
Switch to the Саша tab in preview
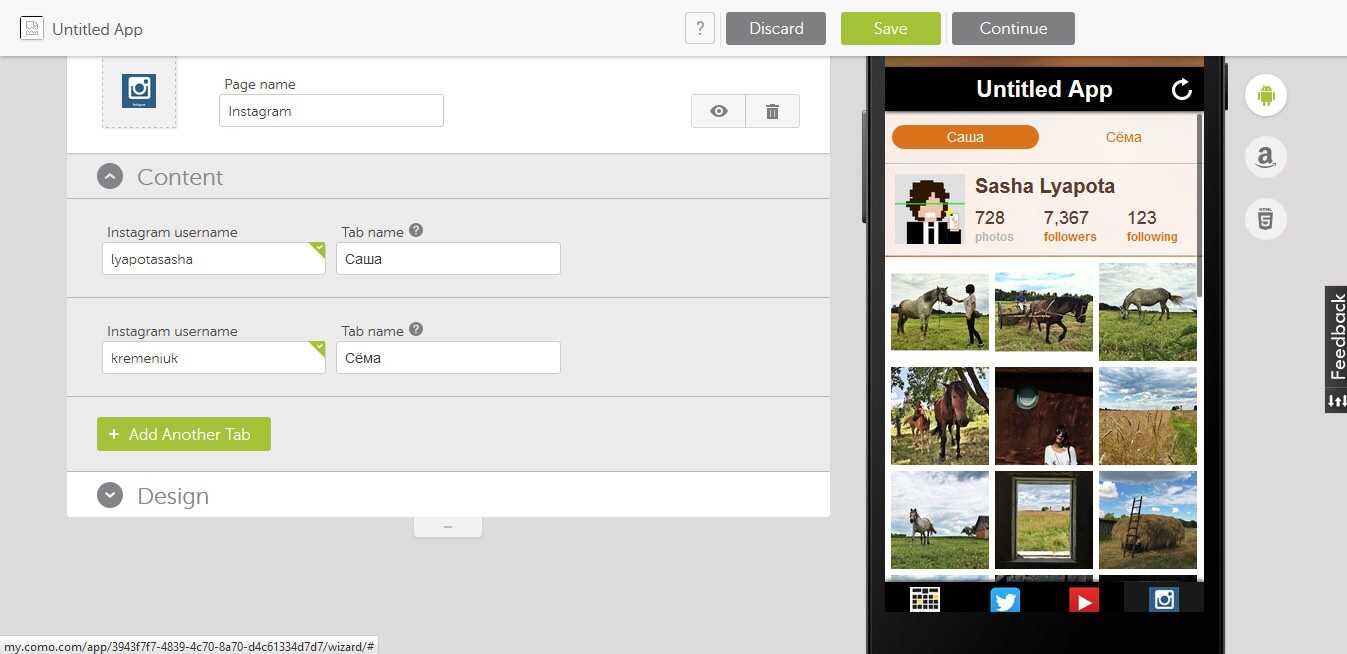[965, 137]
